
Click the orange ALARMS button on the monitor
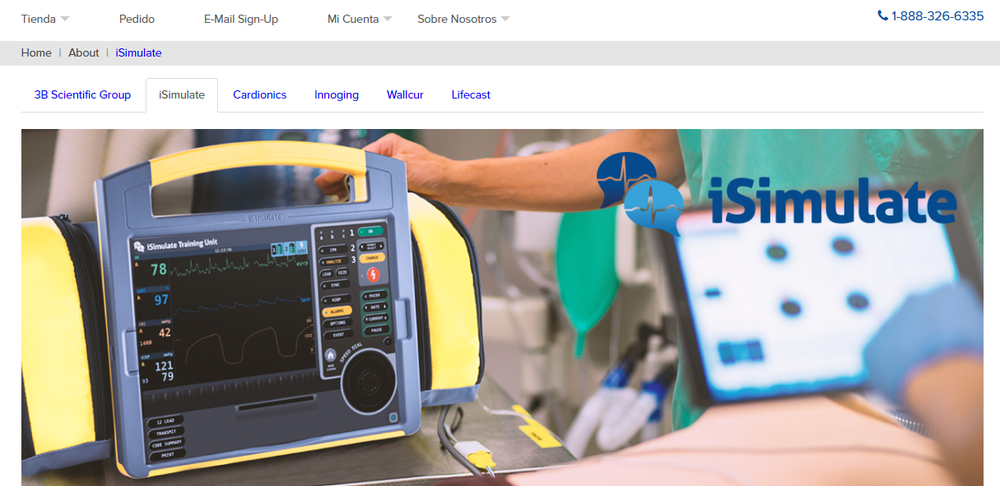[335, 311]
